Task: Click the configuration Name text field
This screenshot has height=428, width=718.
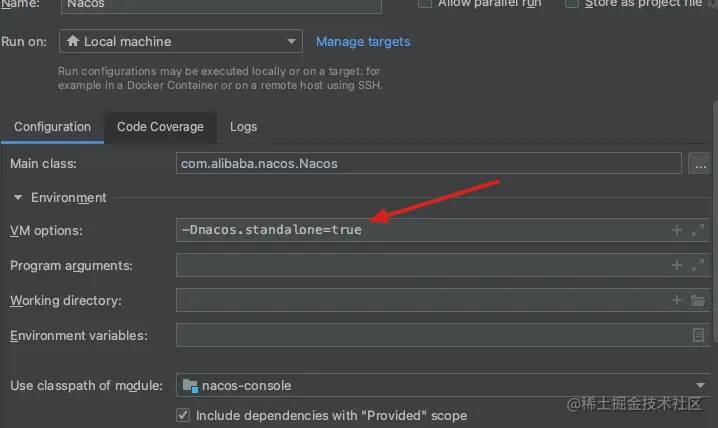Action: coord(220,5)
